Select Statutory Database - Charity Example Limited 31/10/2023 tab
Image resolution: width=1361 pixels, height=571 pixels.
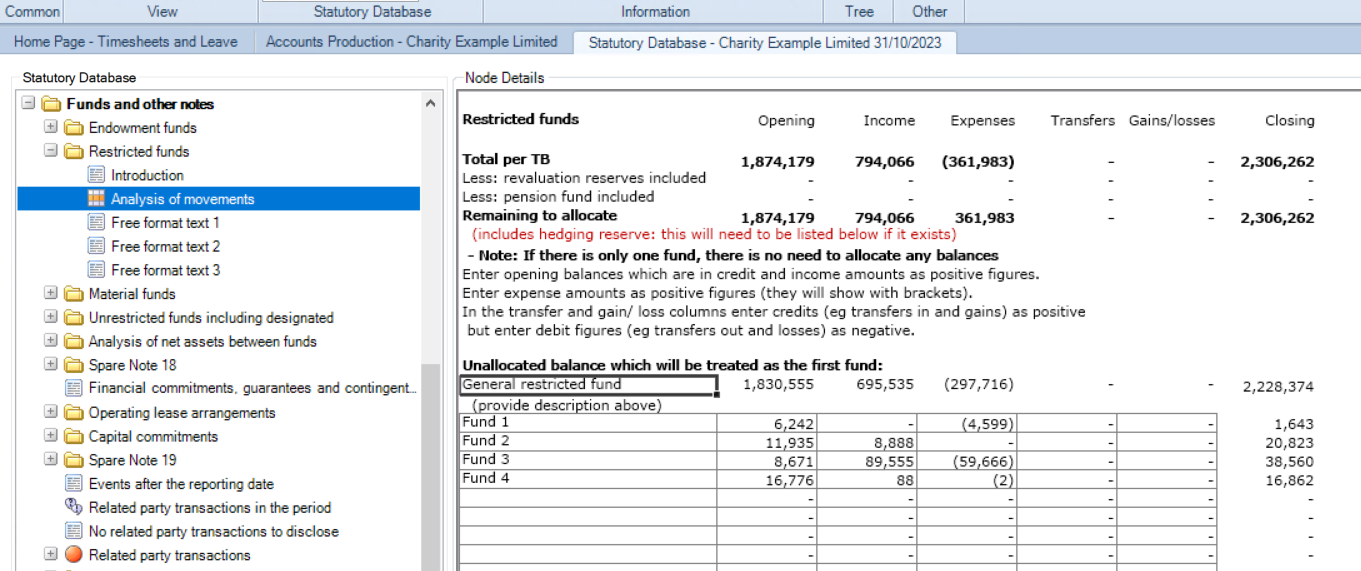765,43
